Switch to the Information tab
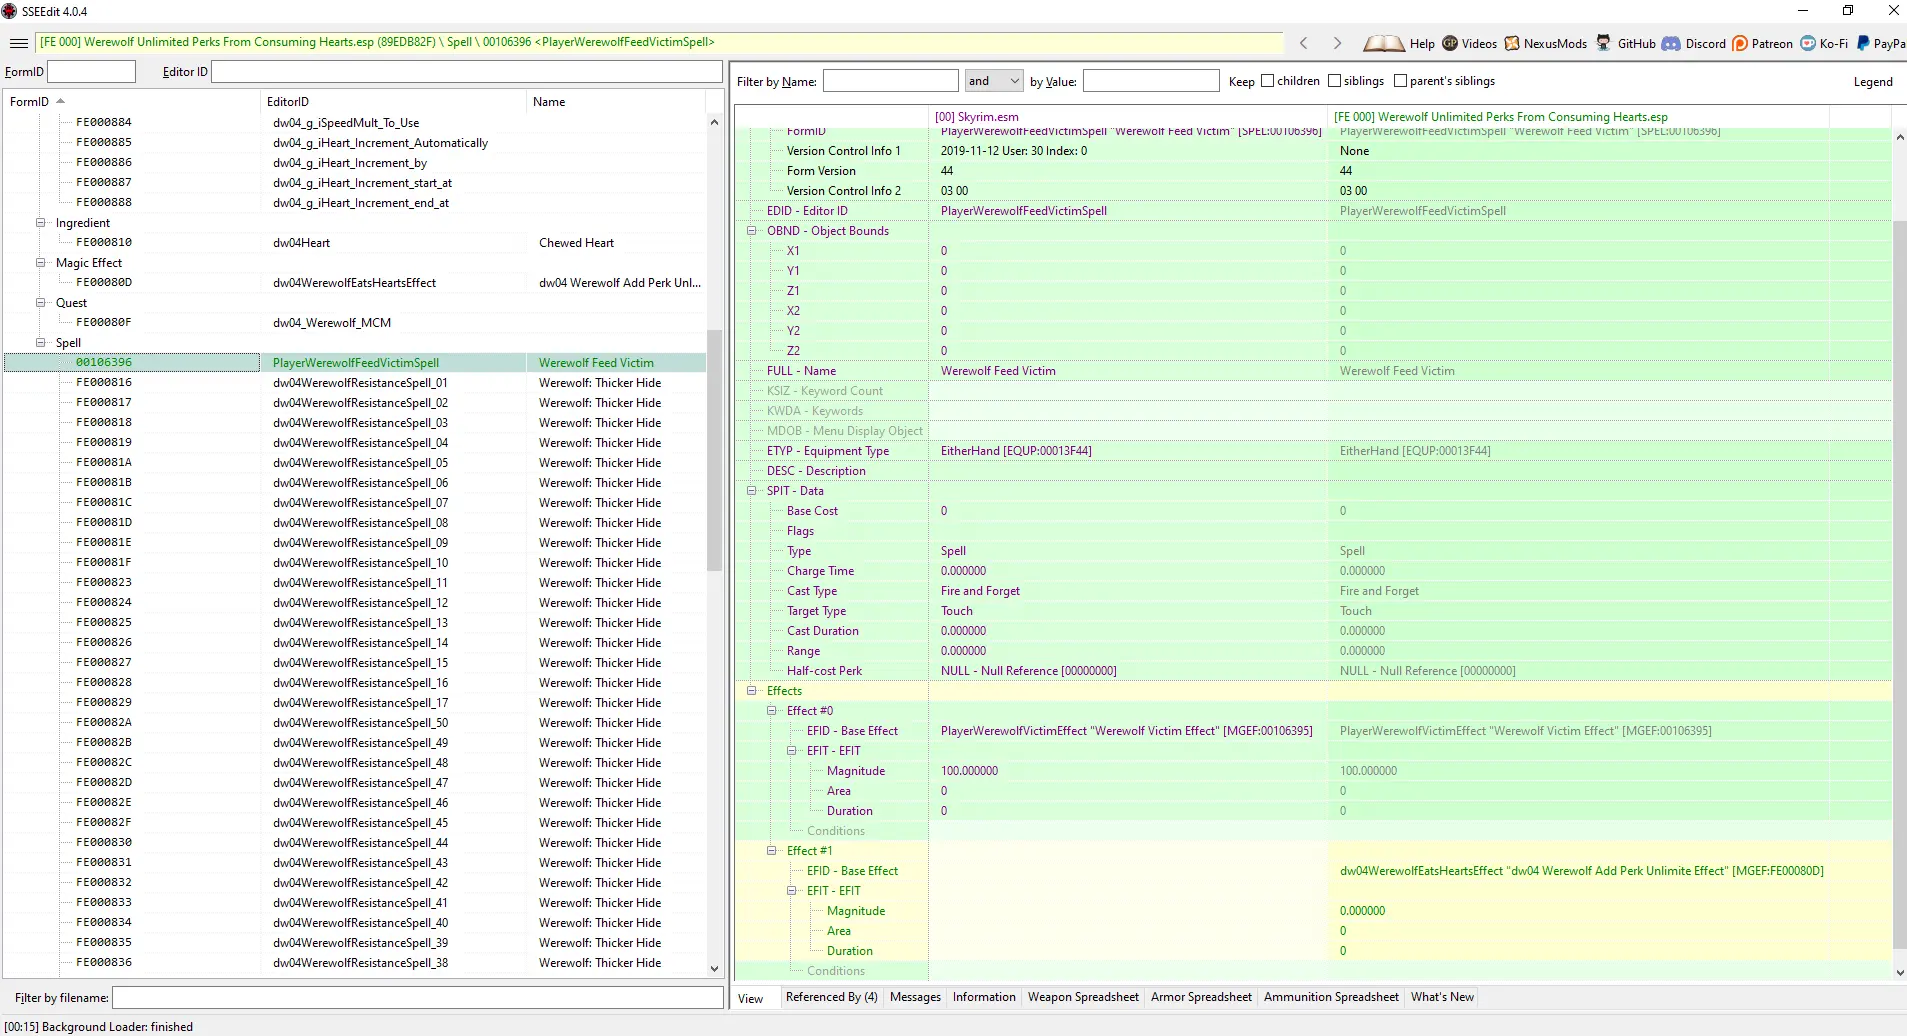The image size is (1907, 1036). (984, 997)
